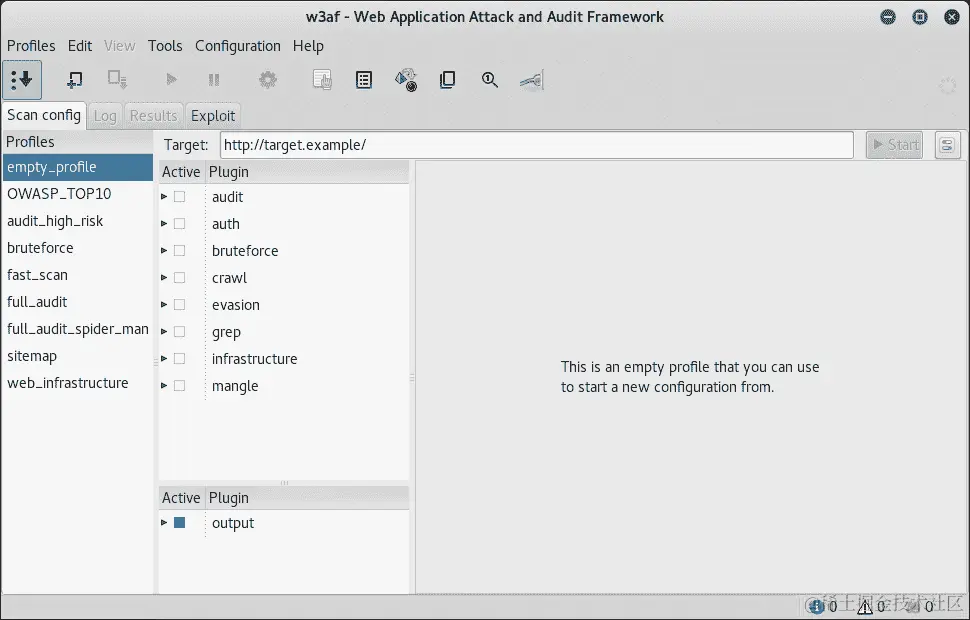The width and height of the screenshot is (970, 620).
Task: Open the Help menu
Action: coord(308,46)
